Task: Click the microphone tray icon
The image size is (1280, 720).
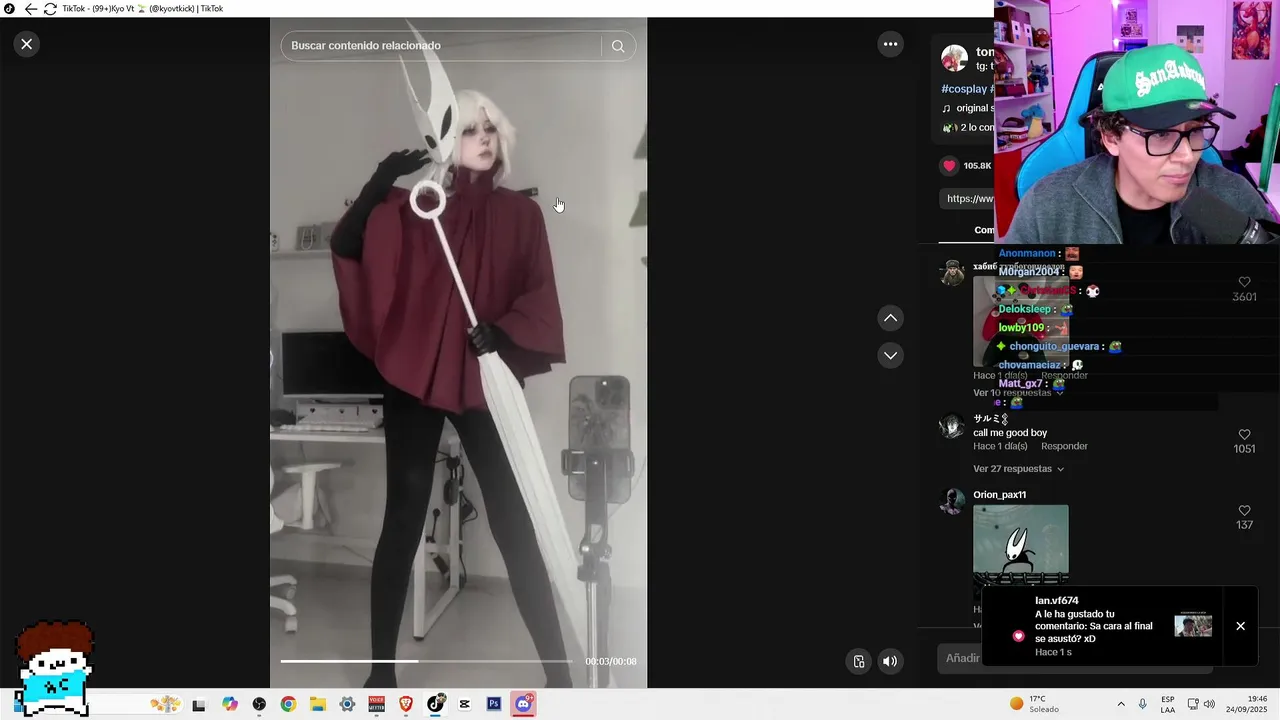Action: tap(1143, 704)
